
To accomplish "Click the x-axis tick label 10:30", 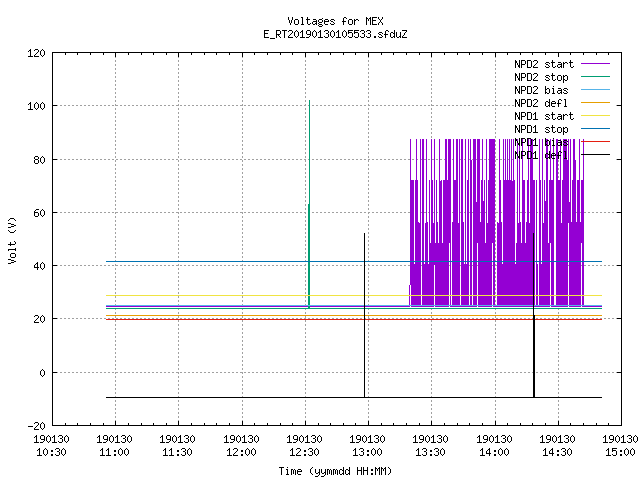I will pos(51,452).
